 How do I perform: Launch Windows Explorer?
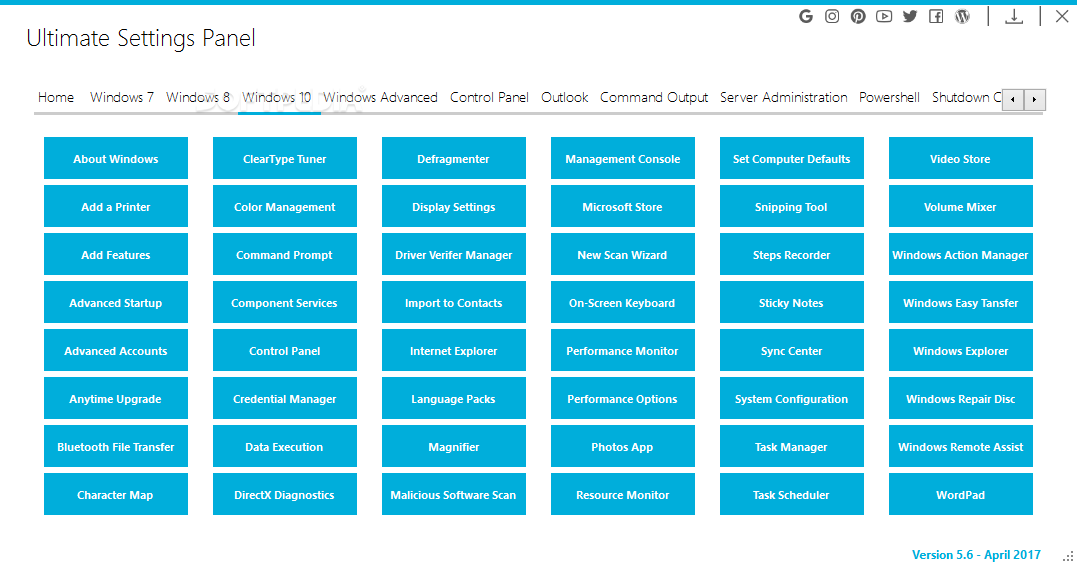[961, 351]
